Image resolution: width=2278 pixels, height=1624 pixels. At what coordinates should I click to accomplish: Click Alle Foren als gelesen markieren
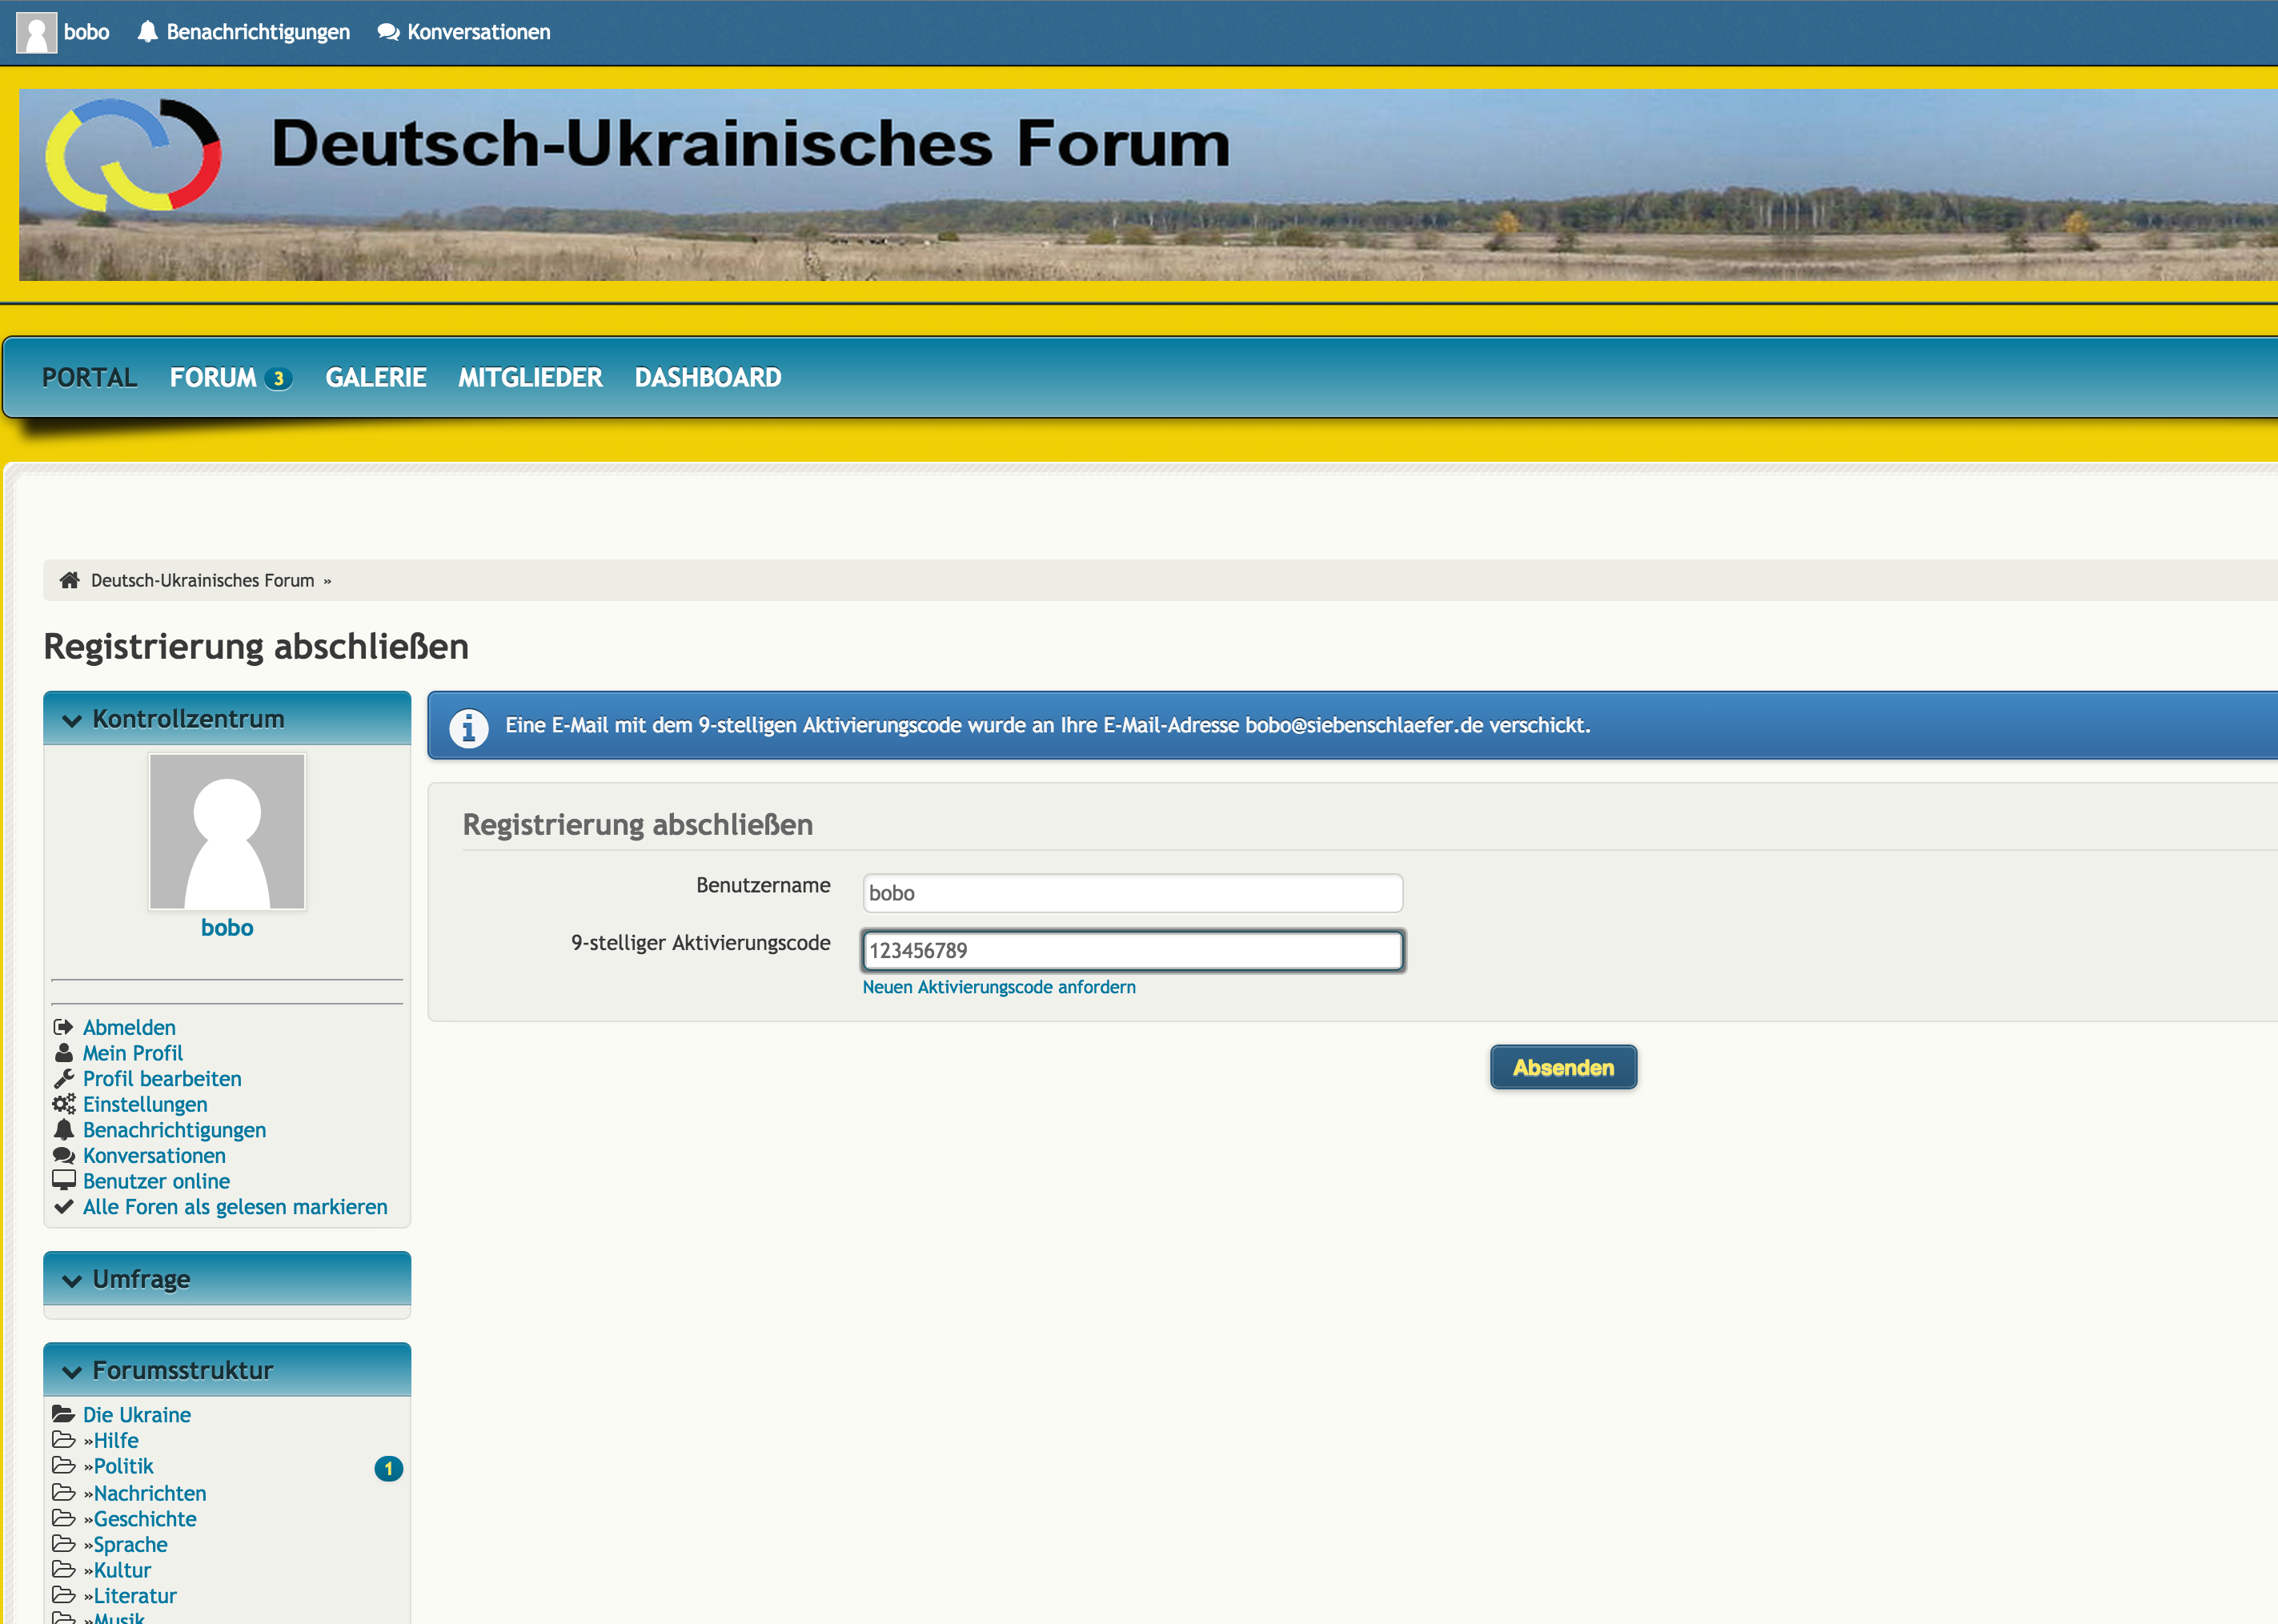pos(235,1207)
